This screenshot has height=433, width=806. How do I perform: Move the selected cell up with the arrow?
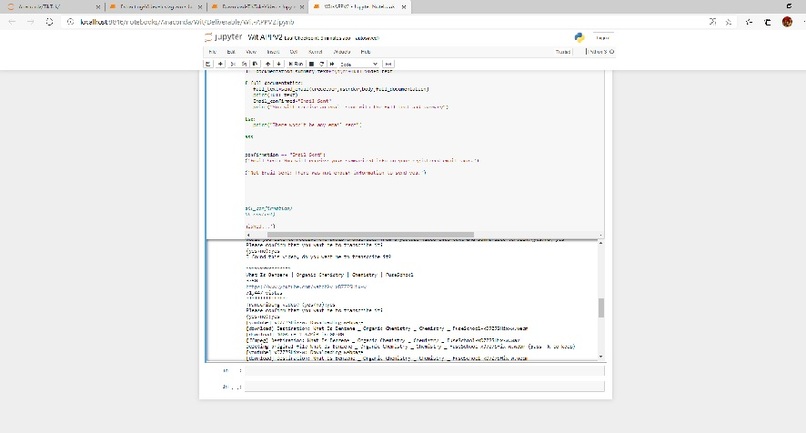tap(268, 64)
